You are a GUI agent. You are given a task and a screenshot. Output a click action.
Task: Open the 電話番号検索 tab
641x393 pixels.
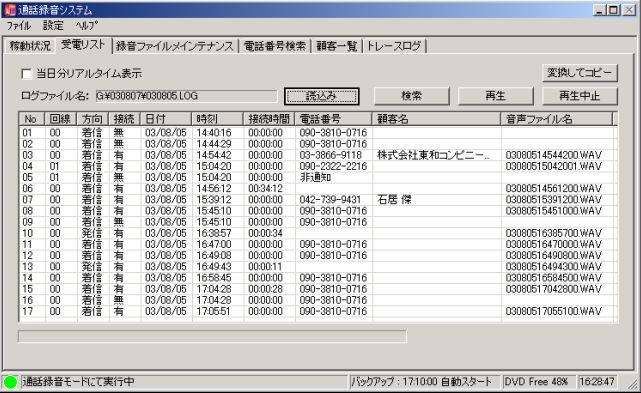coord(275,46)
